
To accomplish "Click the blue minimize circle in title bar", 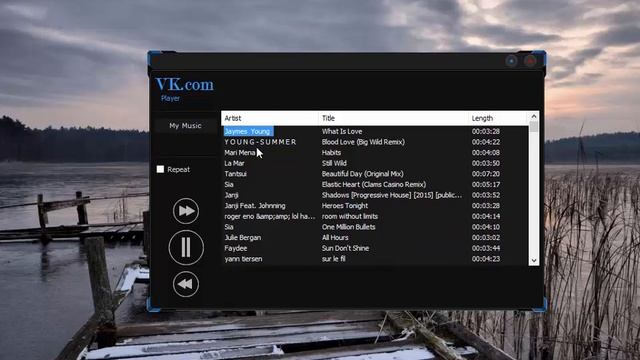I will (511, 61).
